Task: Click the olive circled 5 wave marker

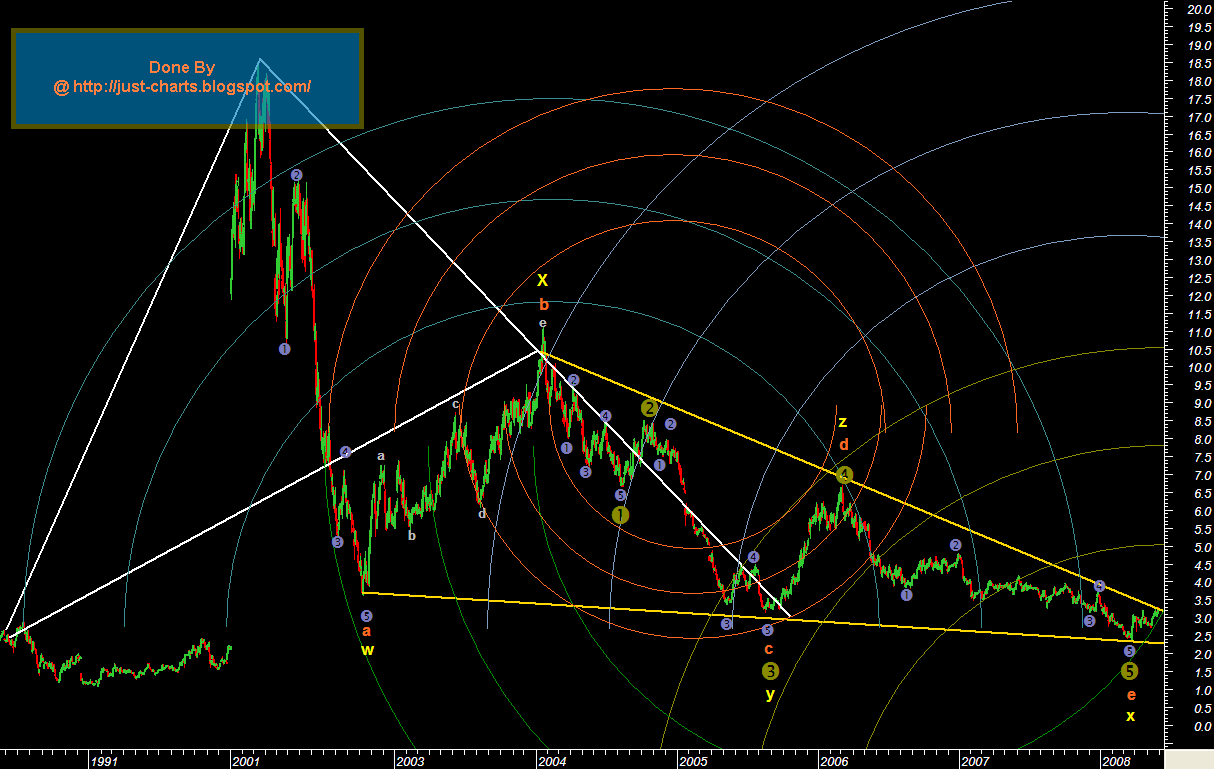Action: tap(1129, 671)
